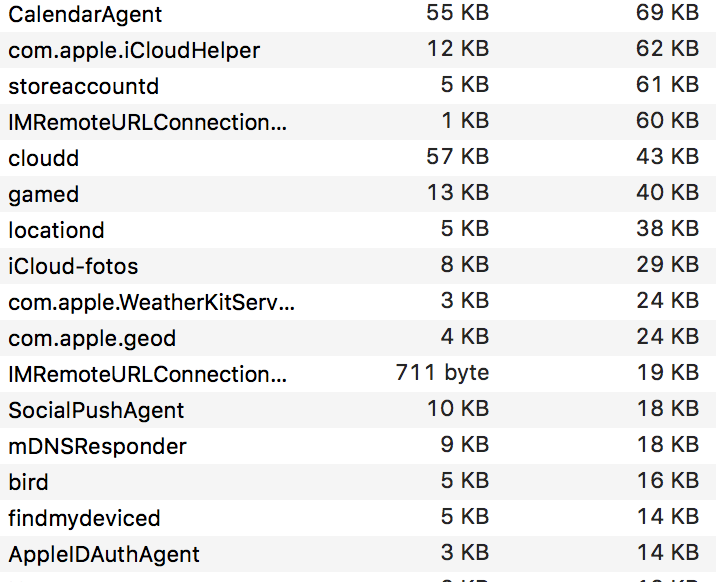
Task: Select the cloudd process row
Action: (44, 159)
